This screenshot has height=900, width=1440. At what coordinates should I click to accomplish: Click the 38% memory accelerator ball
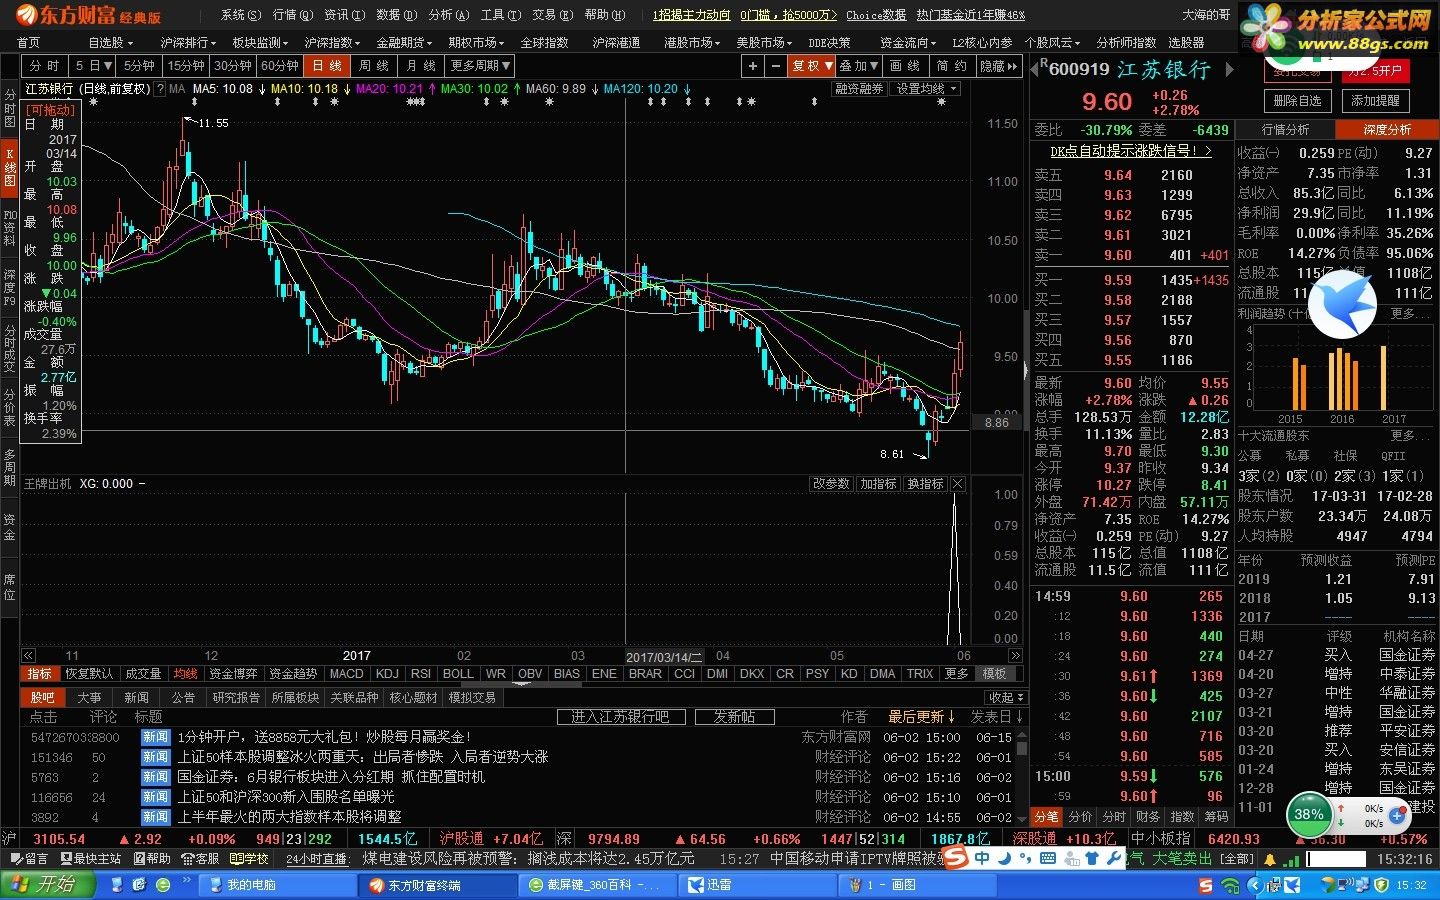[x=1309, y=814]
